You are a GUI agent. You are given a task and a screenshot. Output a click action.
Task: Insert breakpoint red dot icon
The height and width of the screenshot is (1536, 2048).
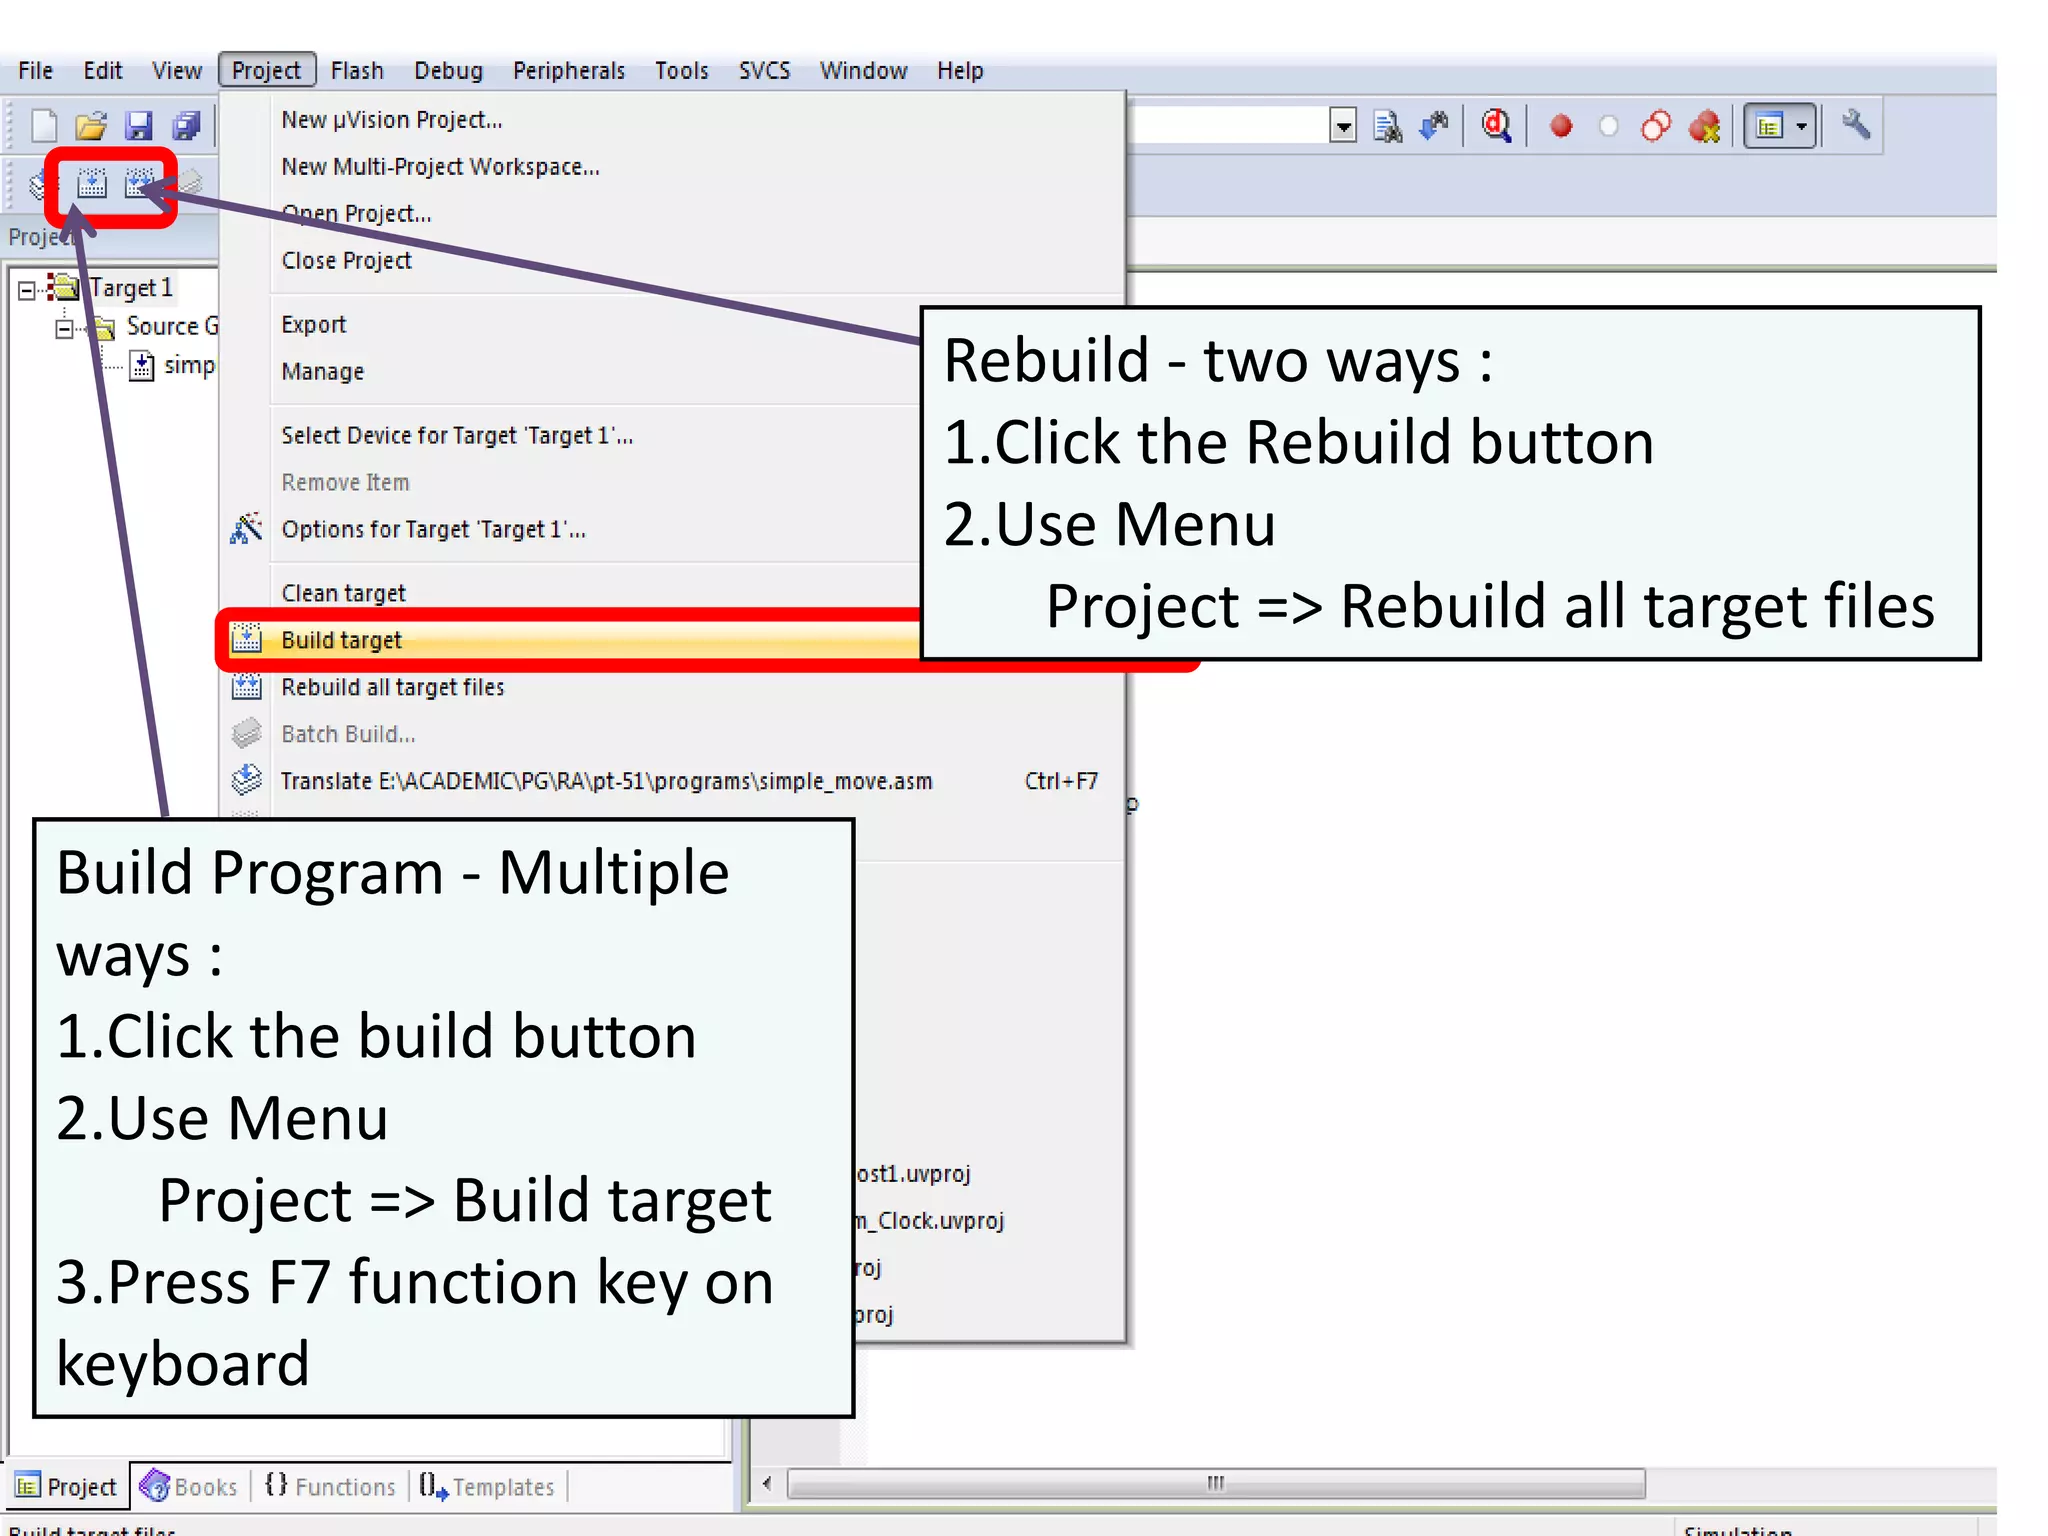click(x=1561, y=126)
